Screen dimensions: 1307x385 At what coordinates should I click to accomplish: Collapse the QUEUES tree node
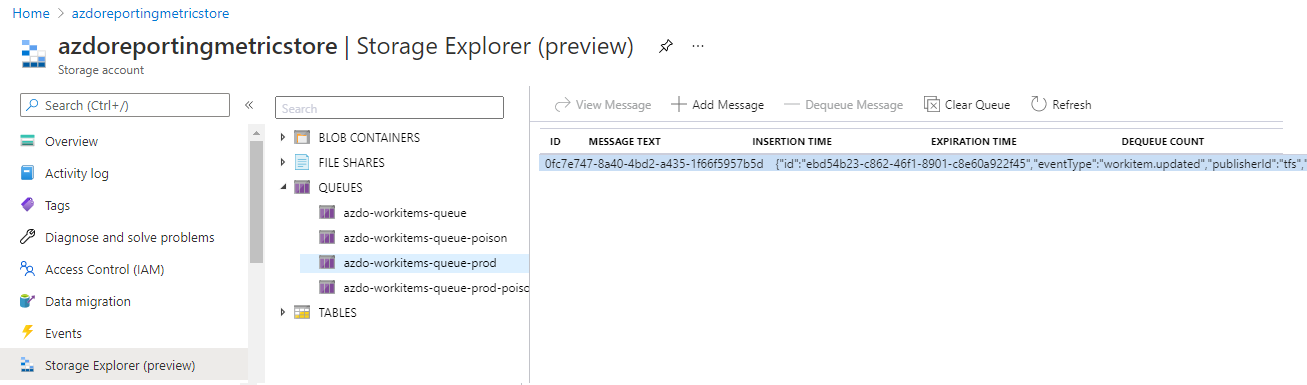coord(283,187)
